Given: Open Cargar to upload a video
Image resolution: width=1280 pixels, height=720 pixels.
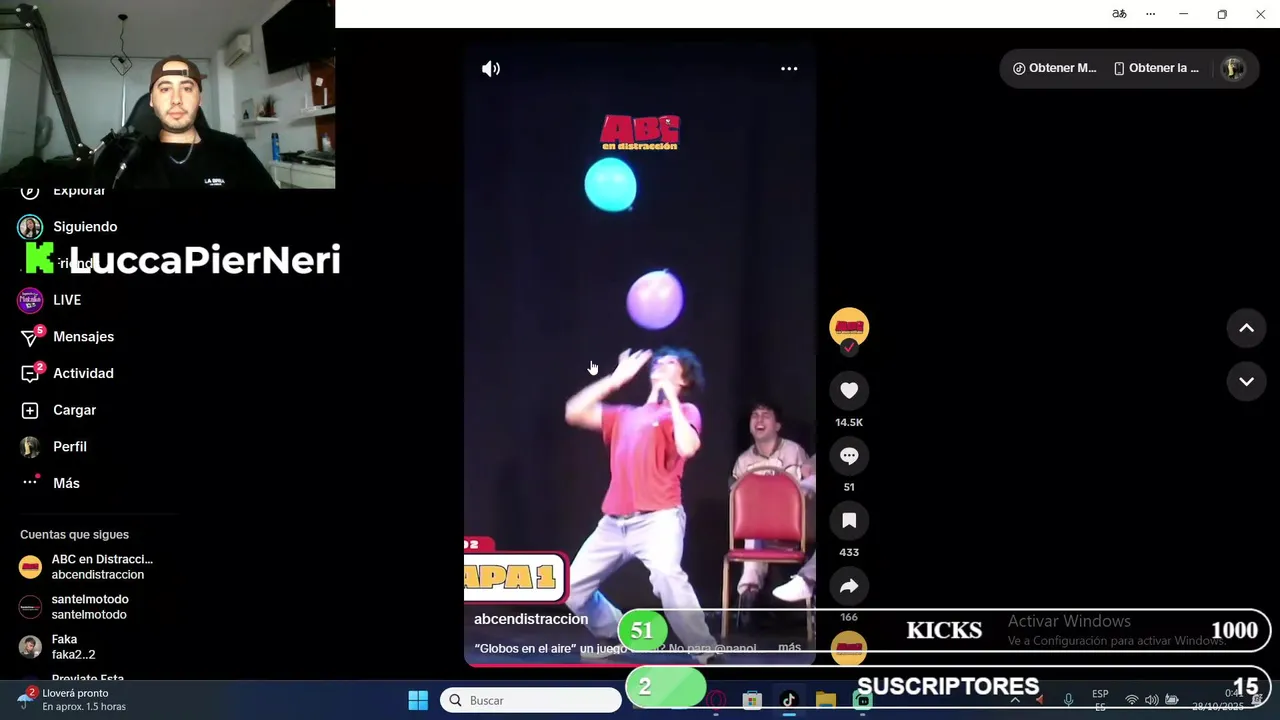Looking at the screenshot, I should click(75, 410).
